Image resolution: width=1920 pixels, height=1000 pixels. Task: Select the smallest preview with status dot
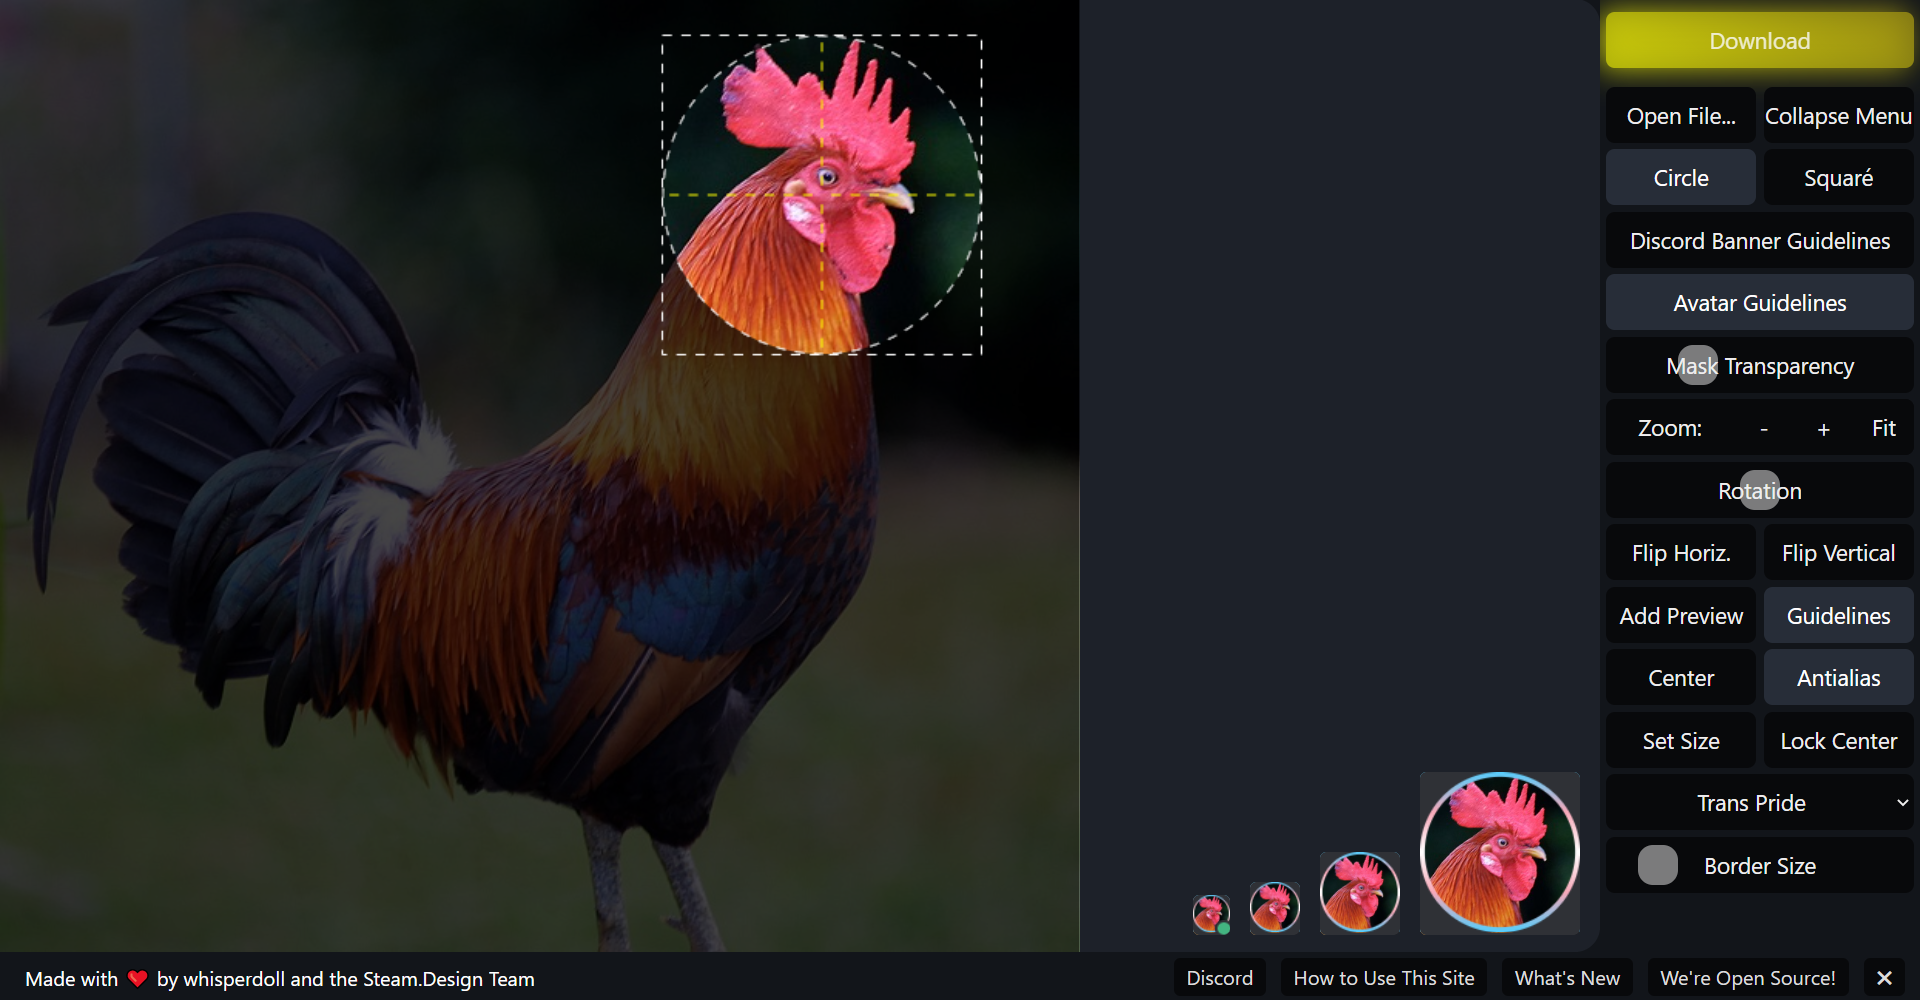[x=1211, y=914]
